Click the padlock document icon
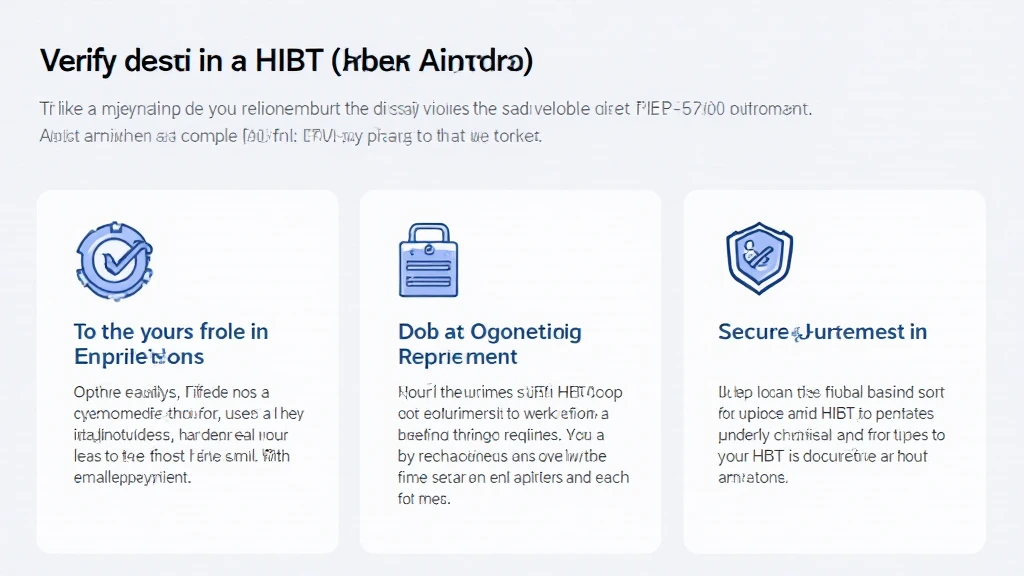Screen dimensions: 1024x576 pyautogui.click(x=428, y=260)
